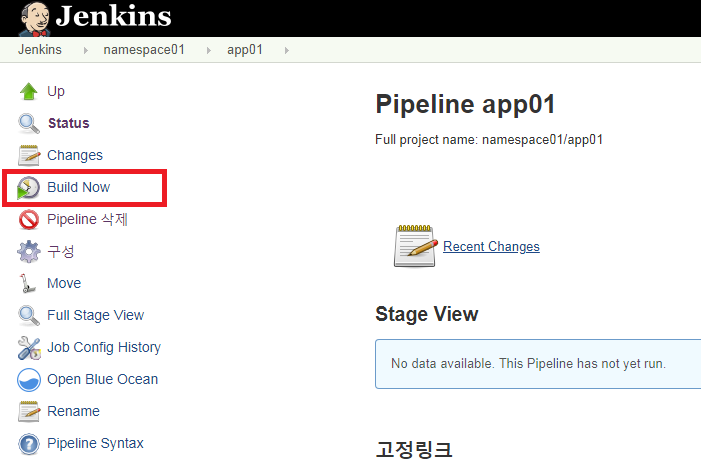Go Up to the parent folder
The height and width of the screenshot is (473, 701).
click(56, 91)
